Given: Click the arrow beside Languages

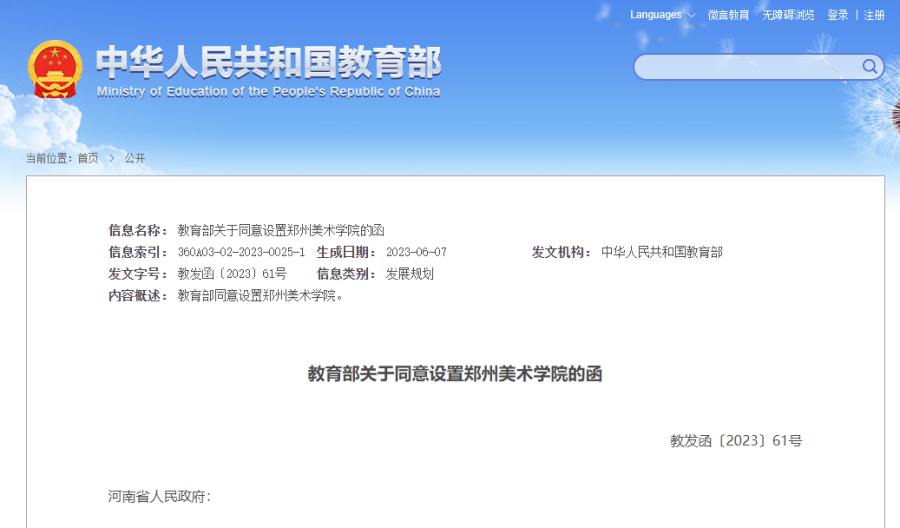Looking at the screenshot, I should click(692, 15).
